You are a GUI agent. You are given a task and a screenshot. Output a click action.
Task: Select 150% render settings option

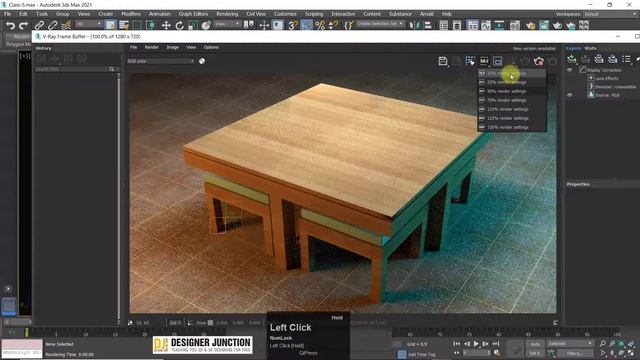point(512,127)
